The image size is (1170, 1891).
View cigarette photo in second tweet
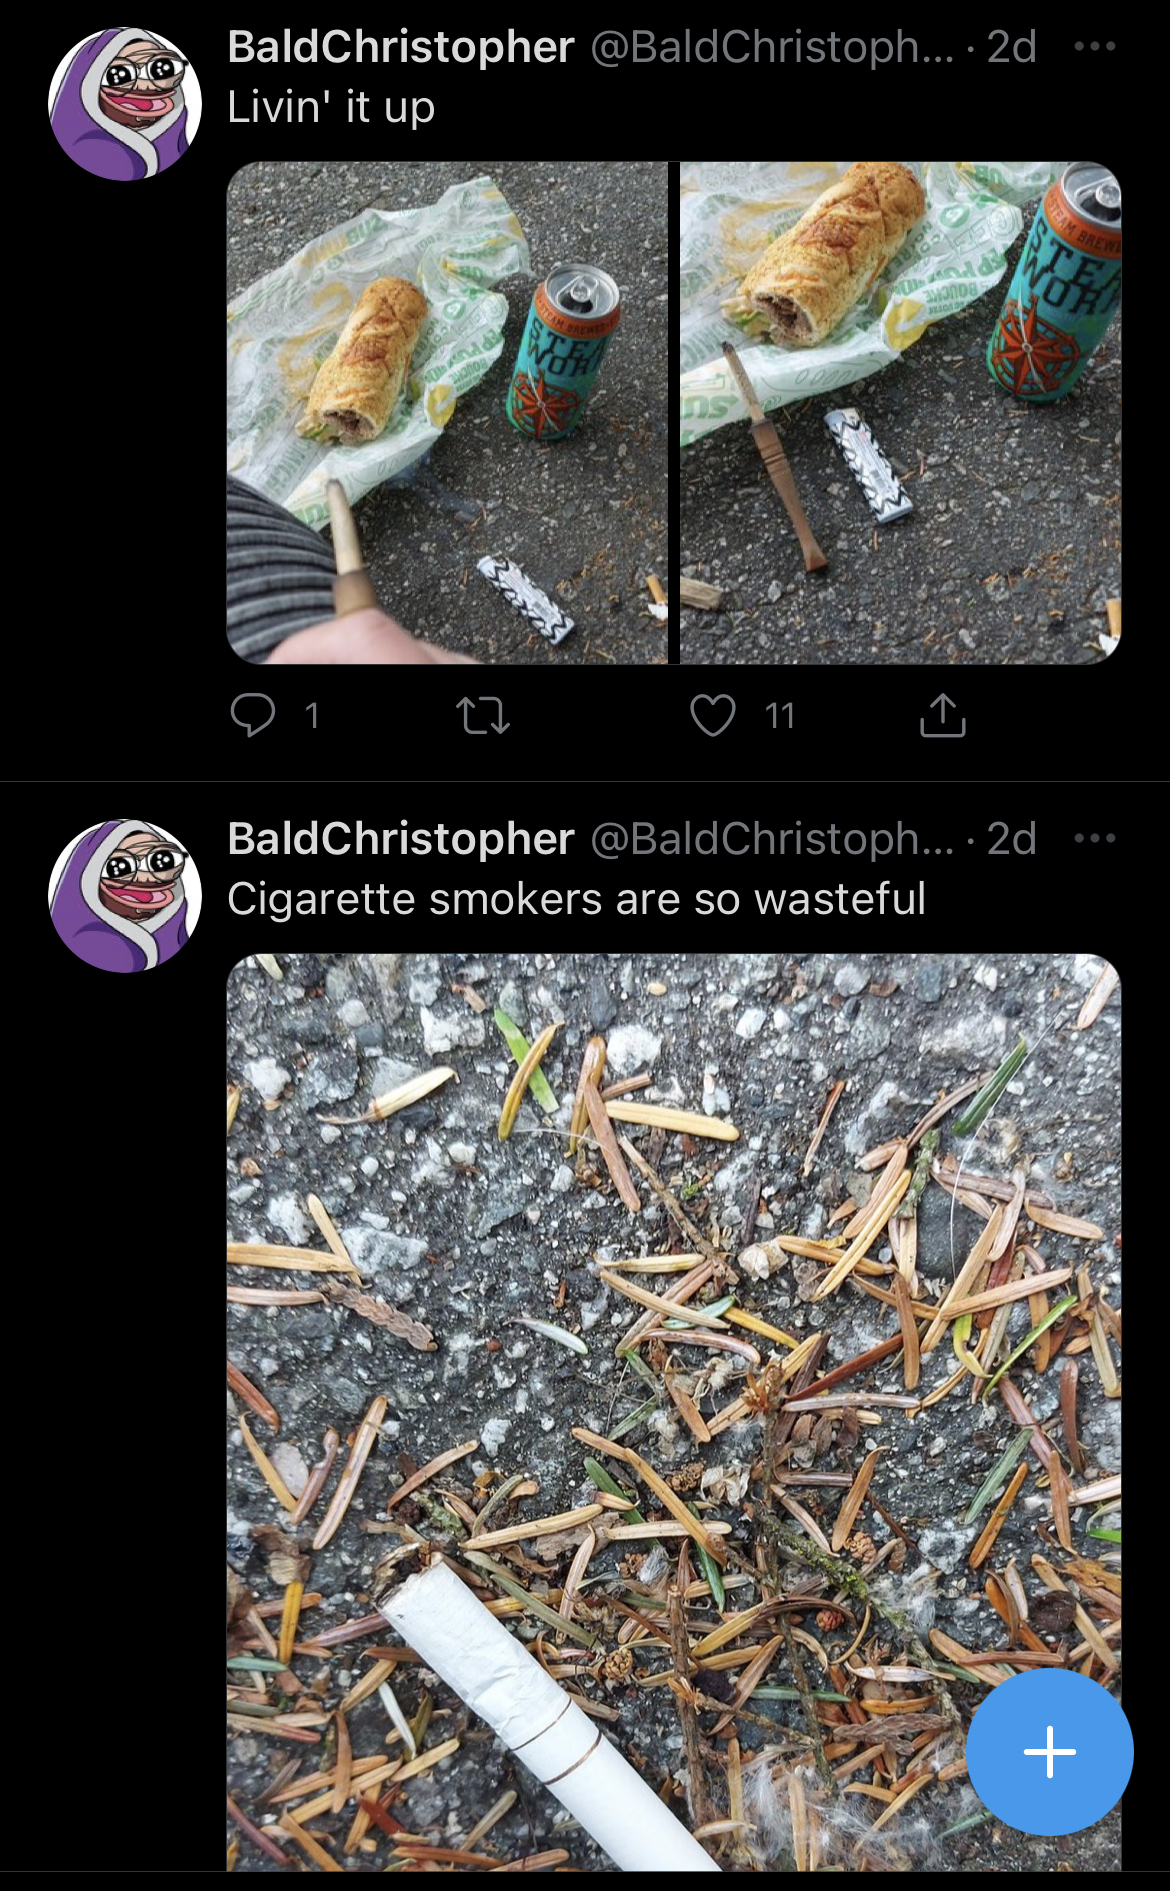point(674,1412)
